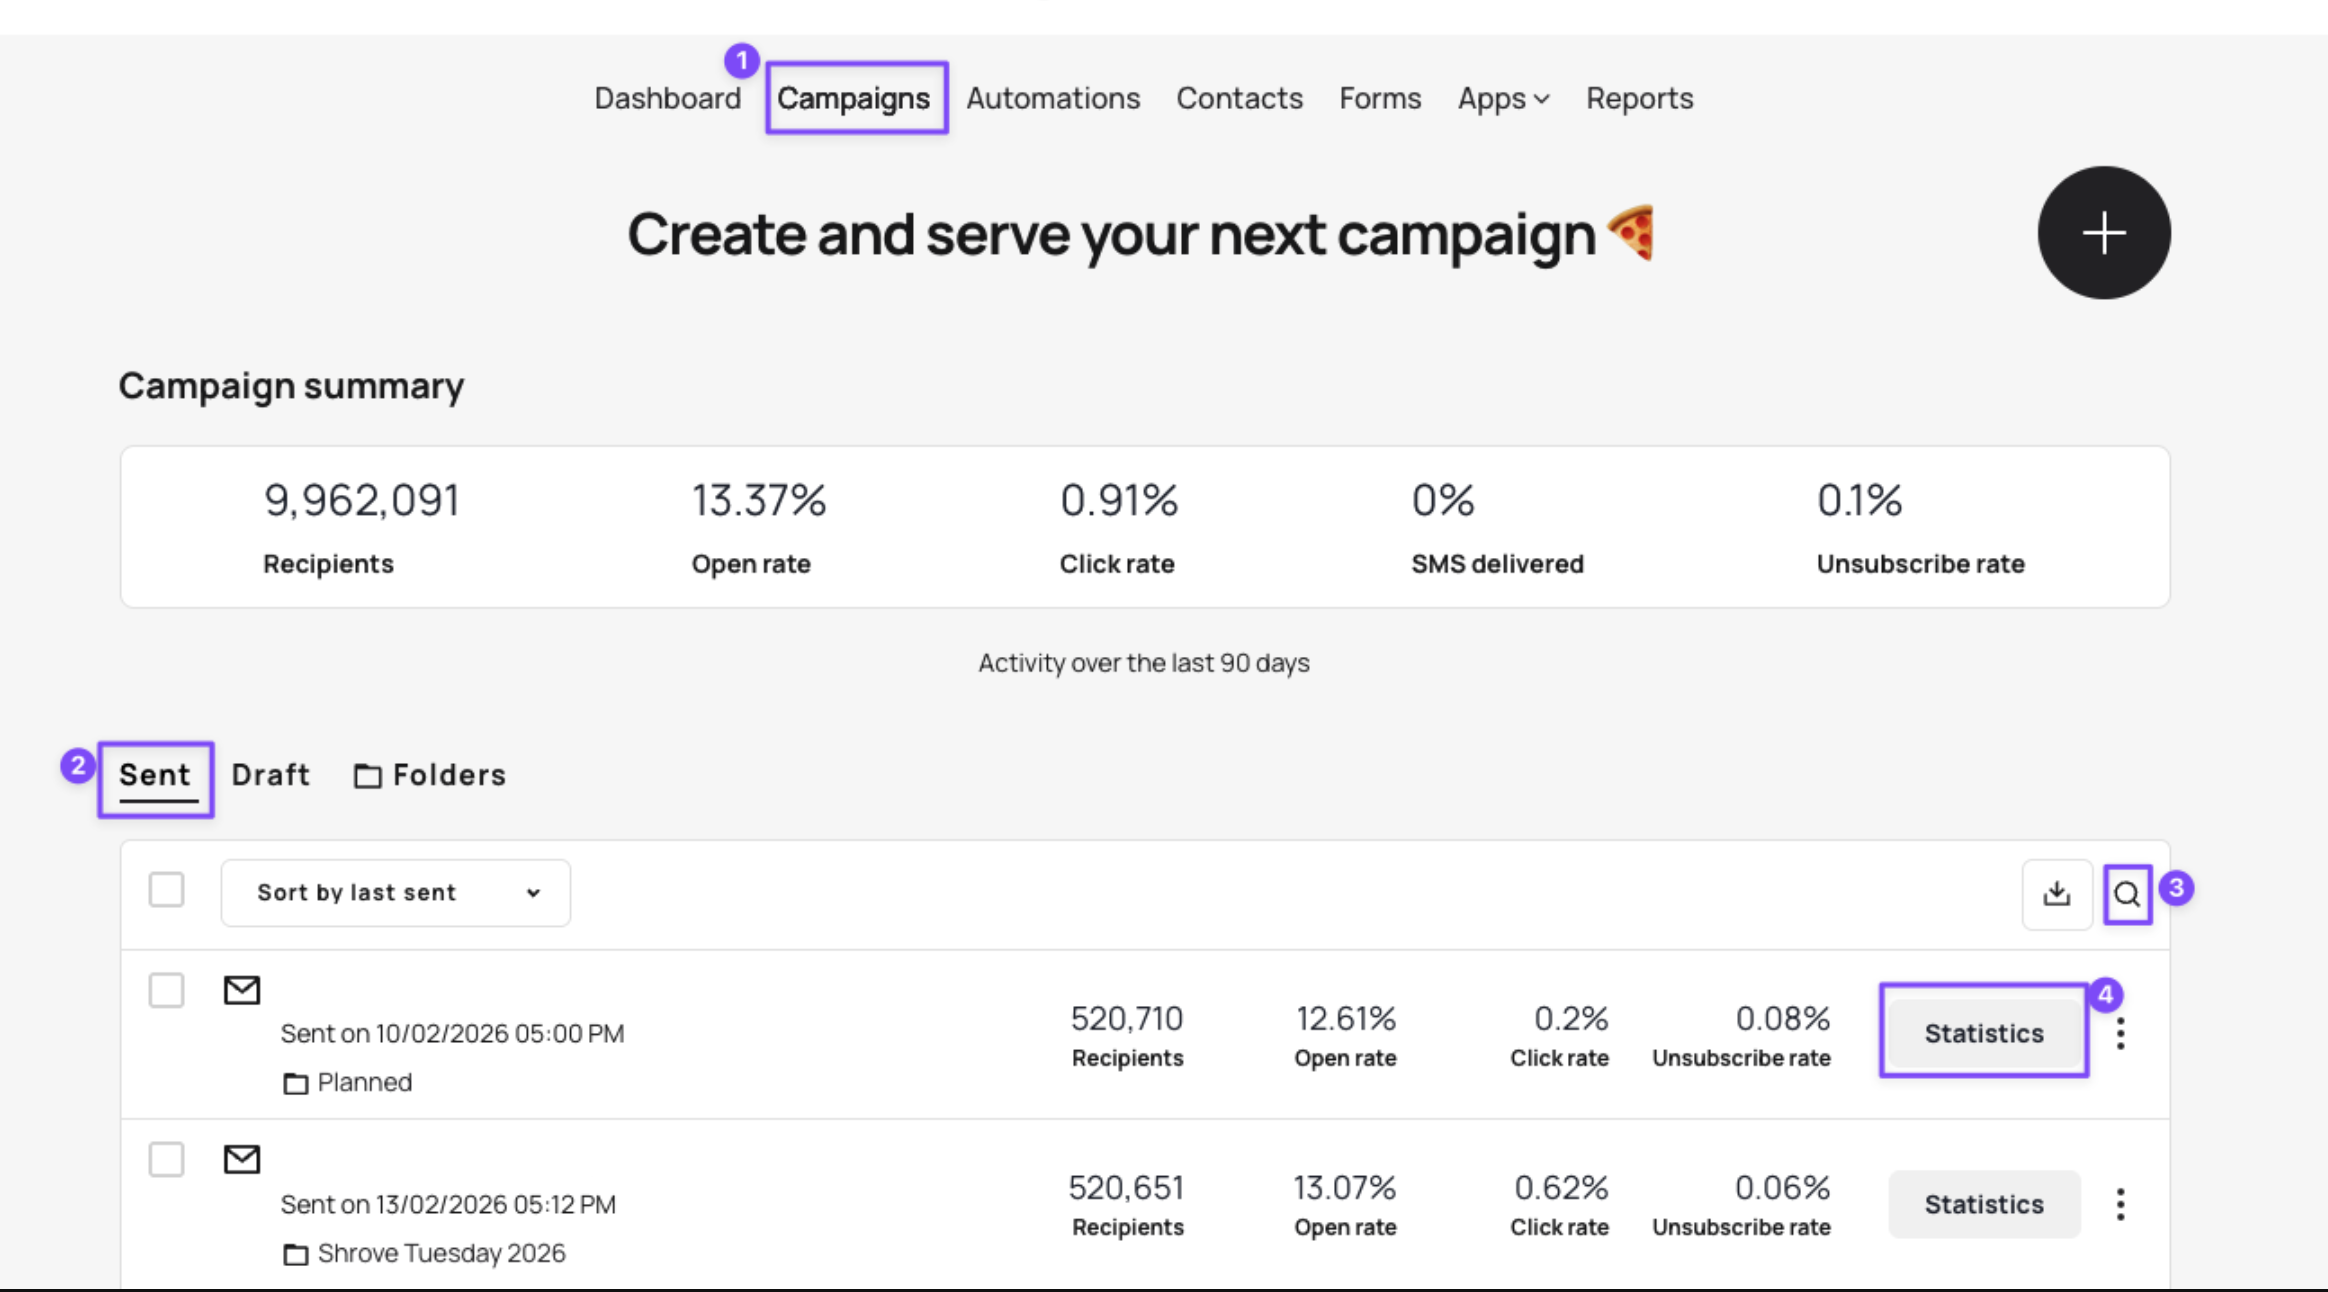The image size is (2328, 1292).
Task: Switch to the Folders tab
Action: [x=430, y=775]
